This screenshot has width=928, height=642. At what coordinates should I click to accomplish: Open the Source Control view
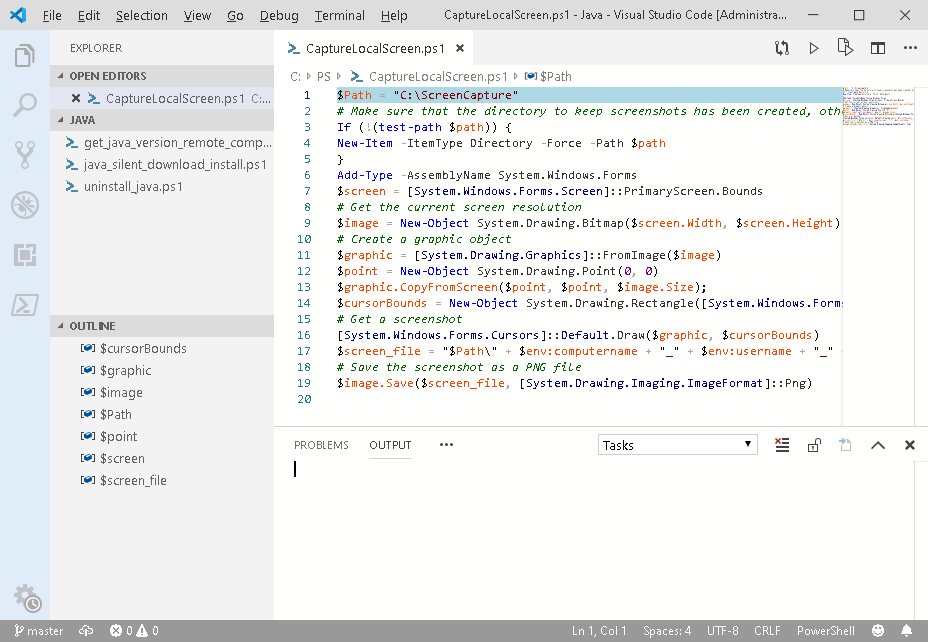tap(25, 153)
